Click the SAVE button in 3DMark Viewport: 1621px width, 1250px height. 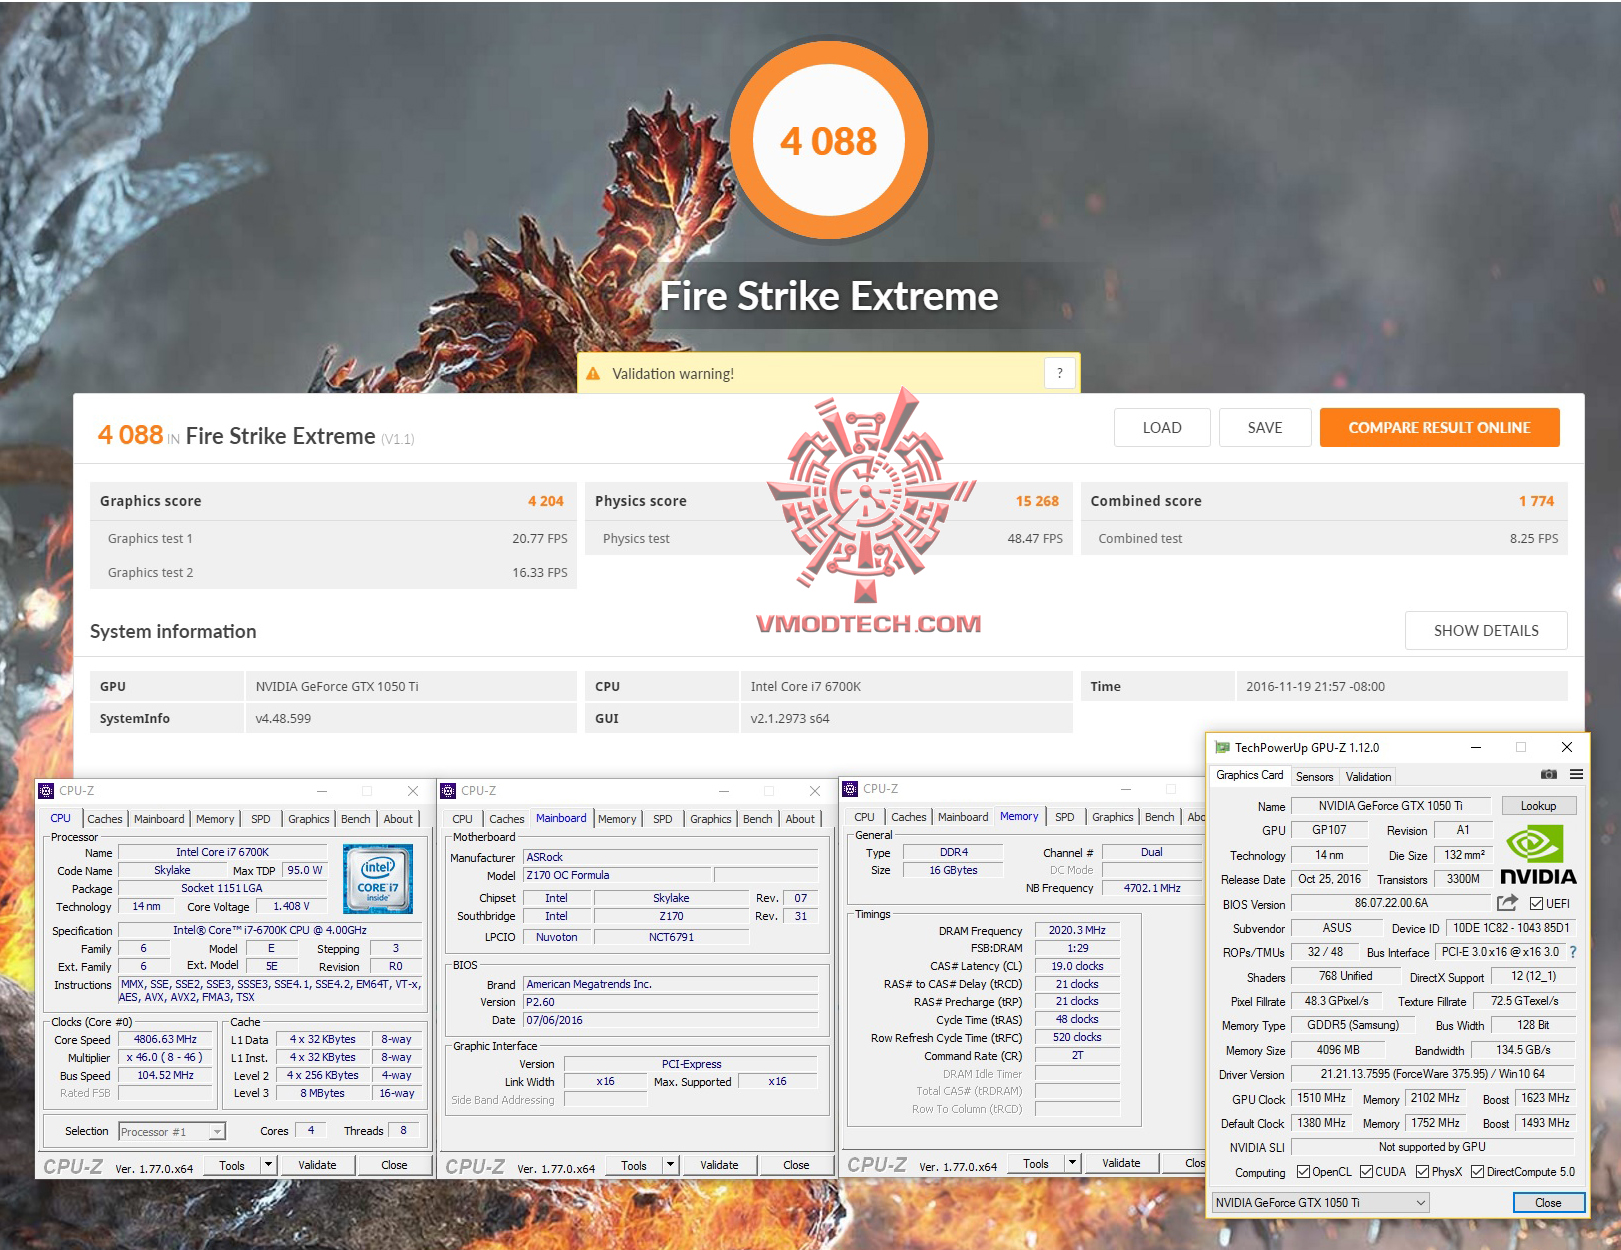click(1264, 428)
